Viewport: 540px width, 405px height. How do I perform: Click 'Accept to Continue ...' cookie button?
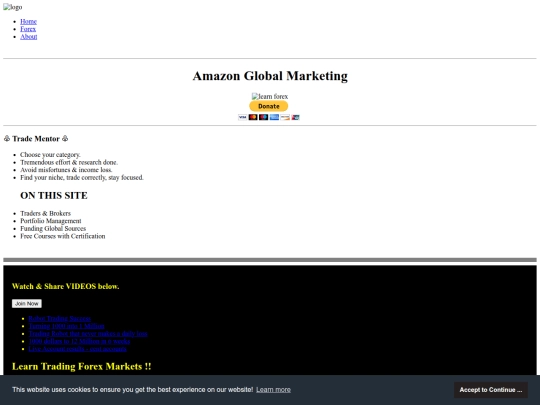click(x=491, y=390)
